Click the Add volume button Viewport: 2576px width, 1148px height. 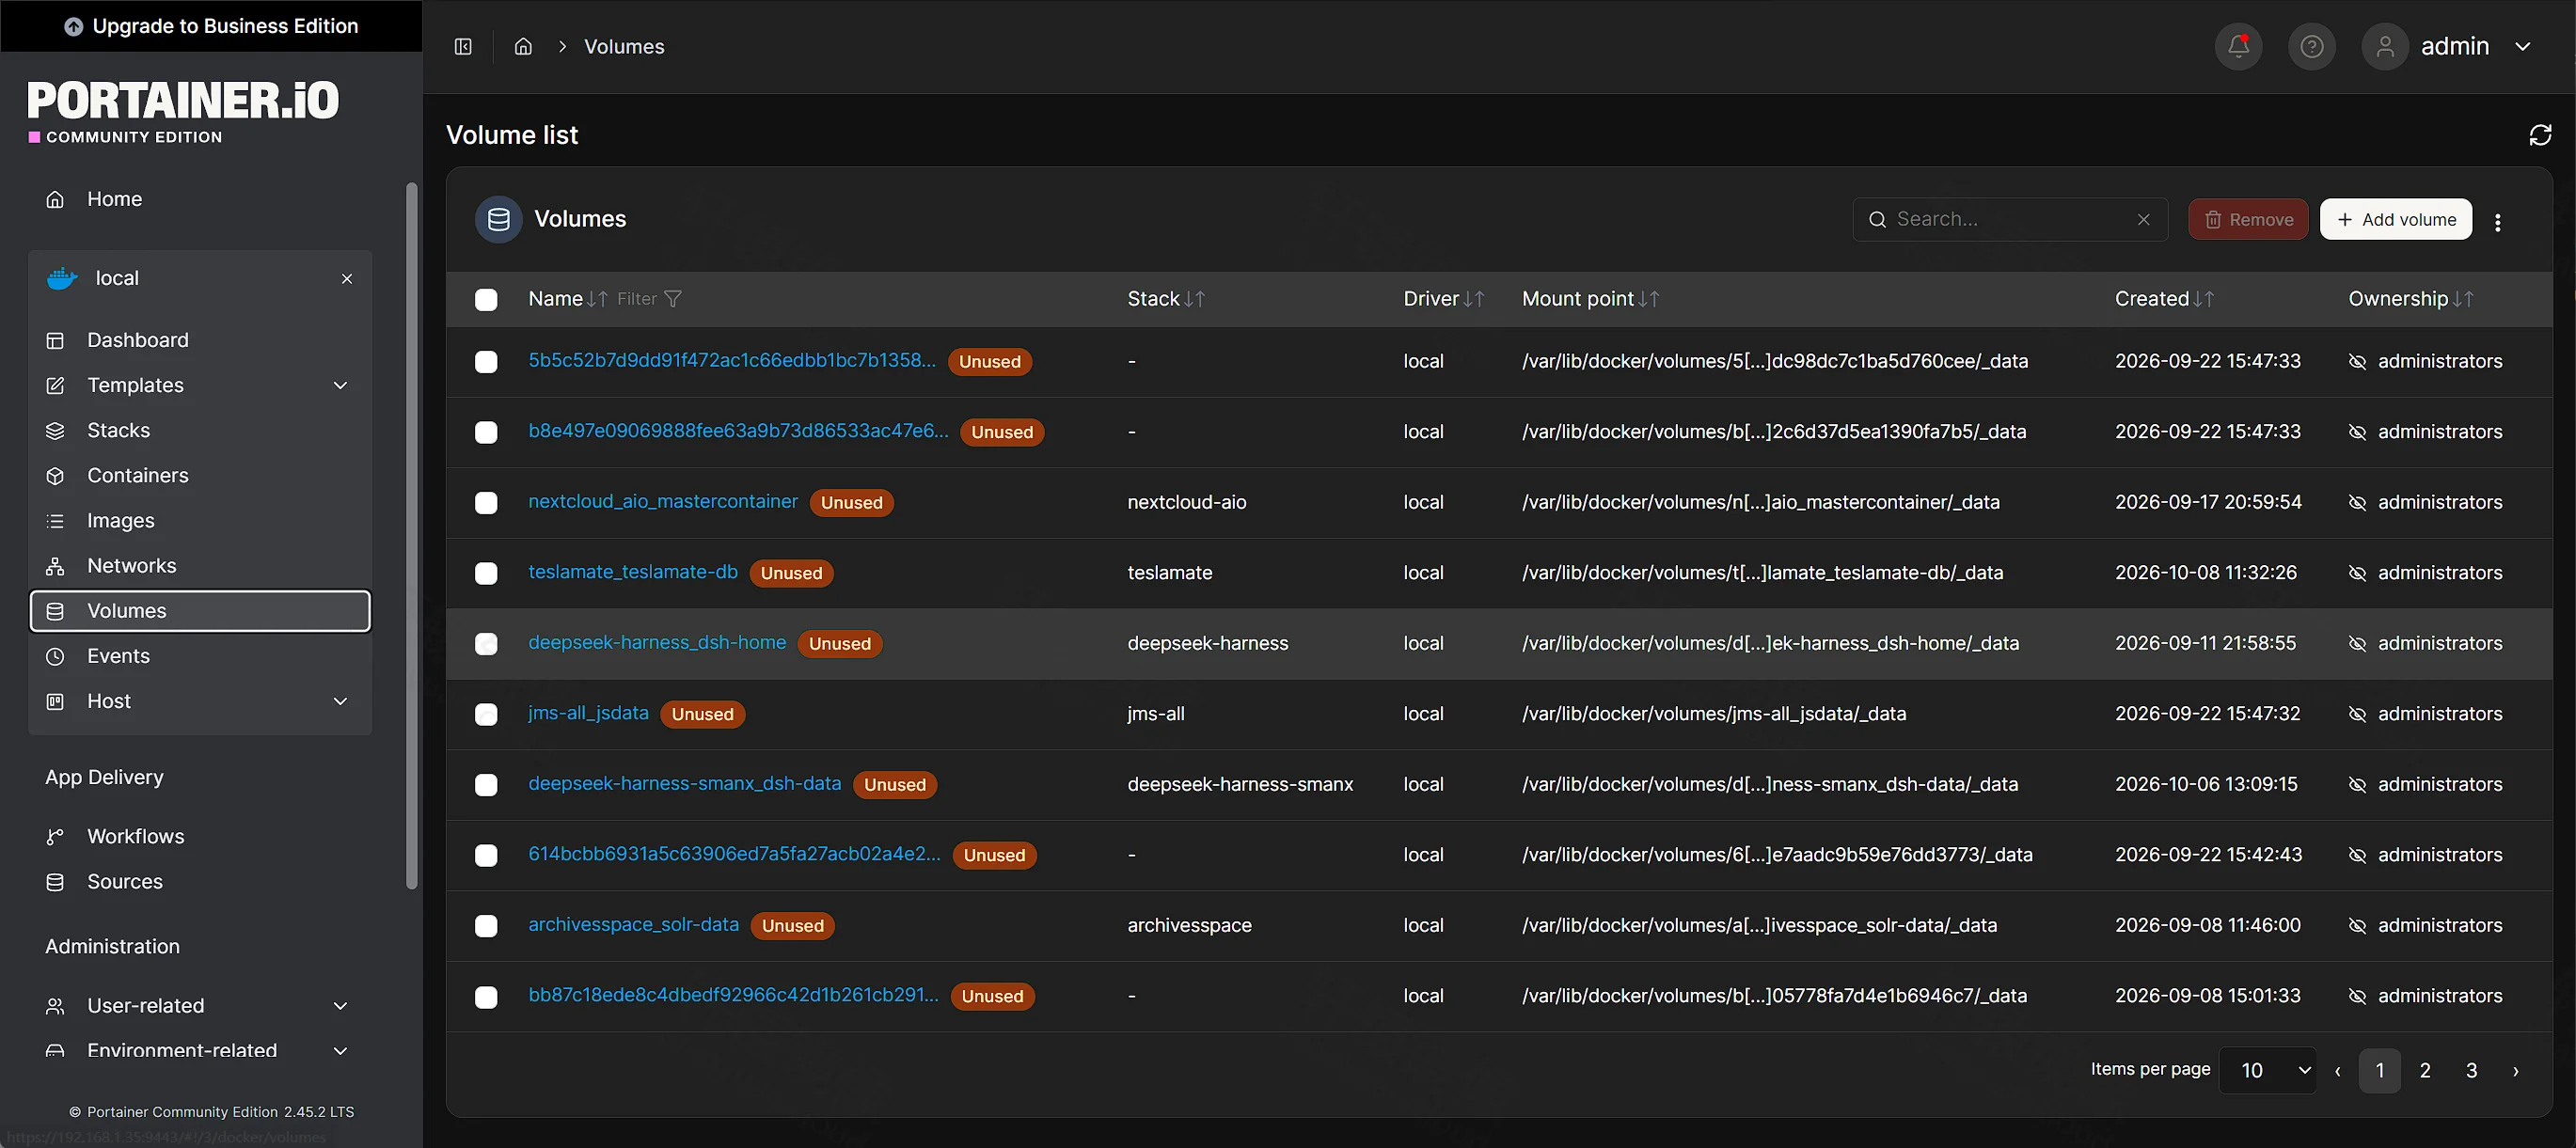coord(2395,219)
